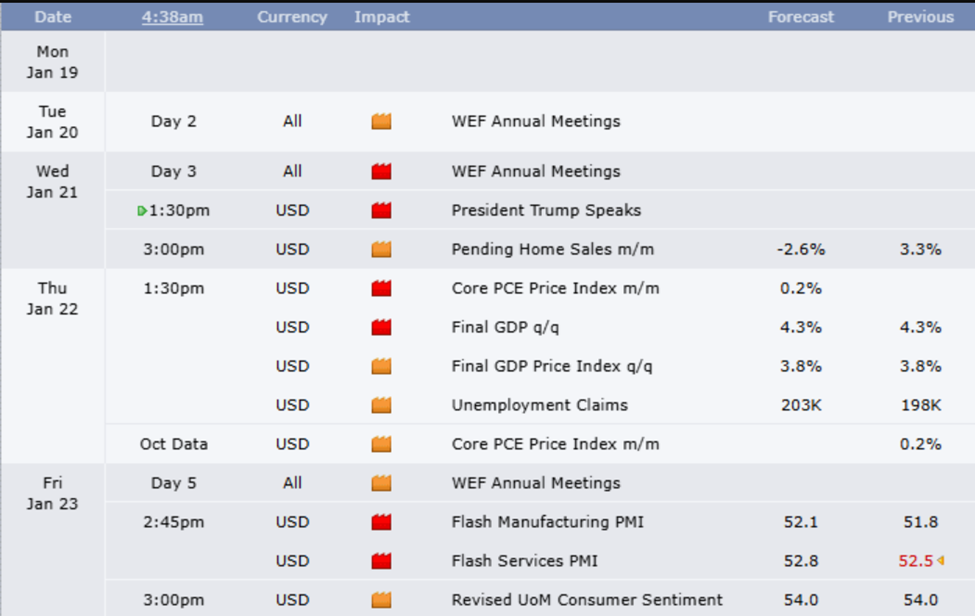Click red impact icon for President Trump Speaks
975x616 pixels.
381,211
